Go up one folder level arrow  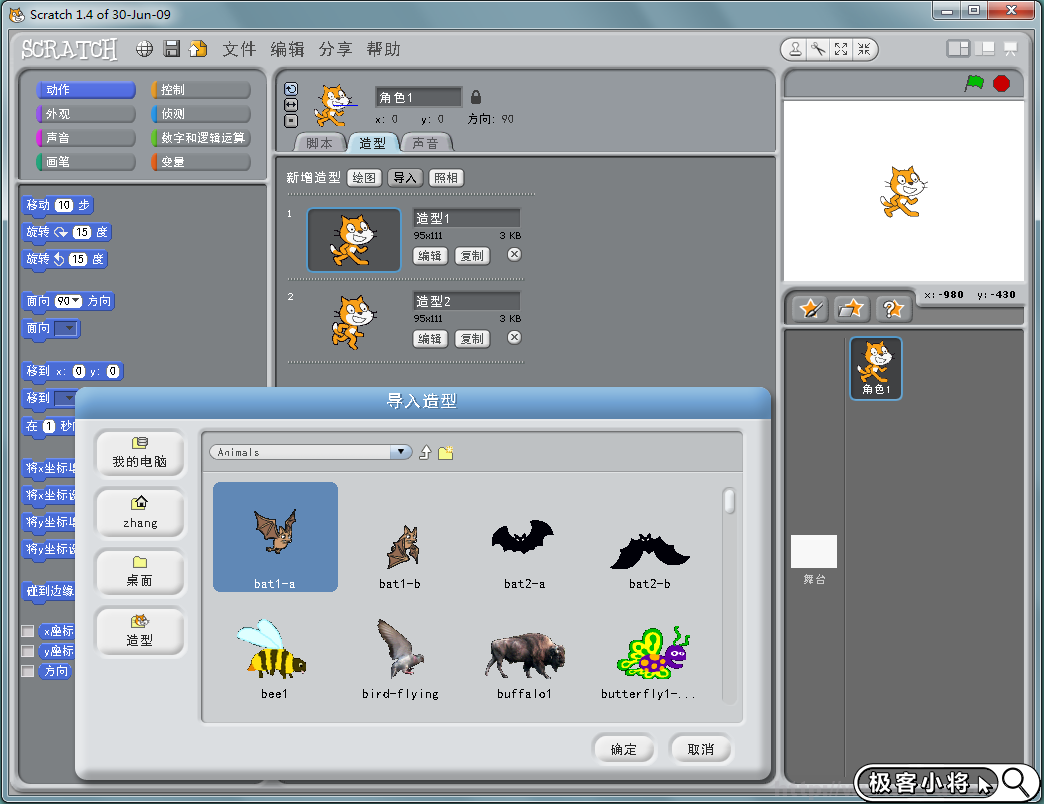coord(425,453)
